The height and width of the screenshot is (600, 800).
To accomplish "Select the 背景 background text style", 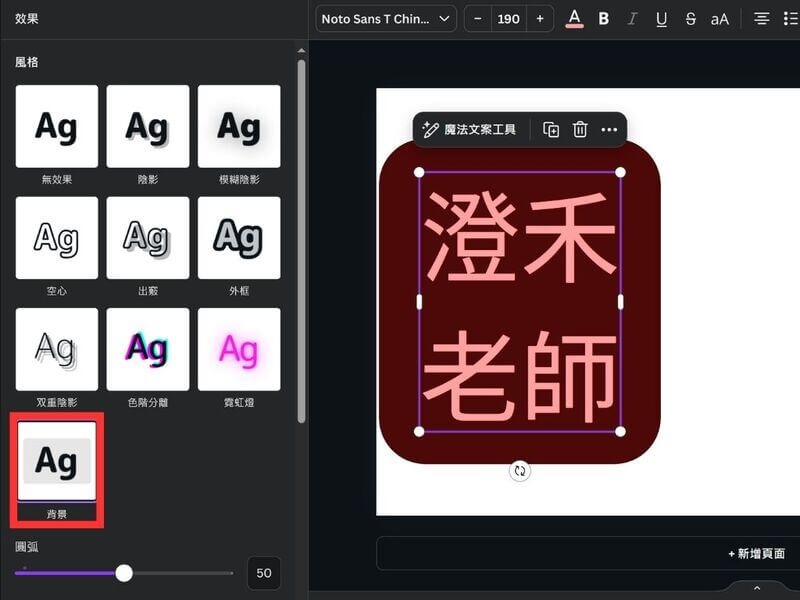I will coord(56,461).
